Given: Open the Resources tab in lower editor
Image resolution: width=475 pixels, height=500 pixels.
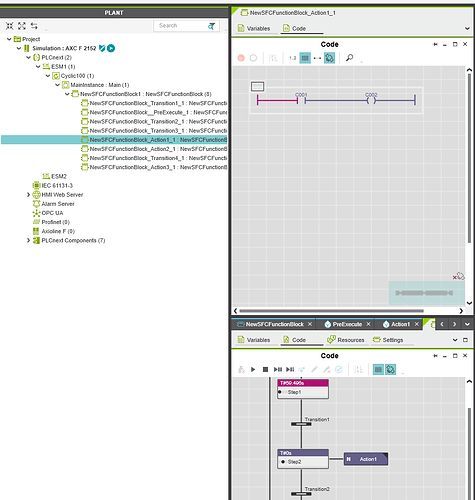Looking at the screenshot, I should click(346, 340).
